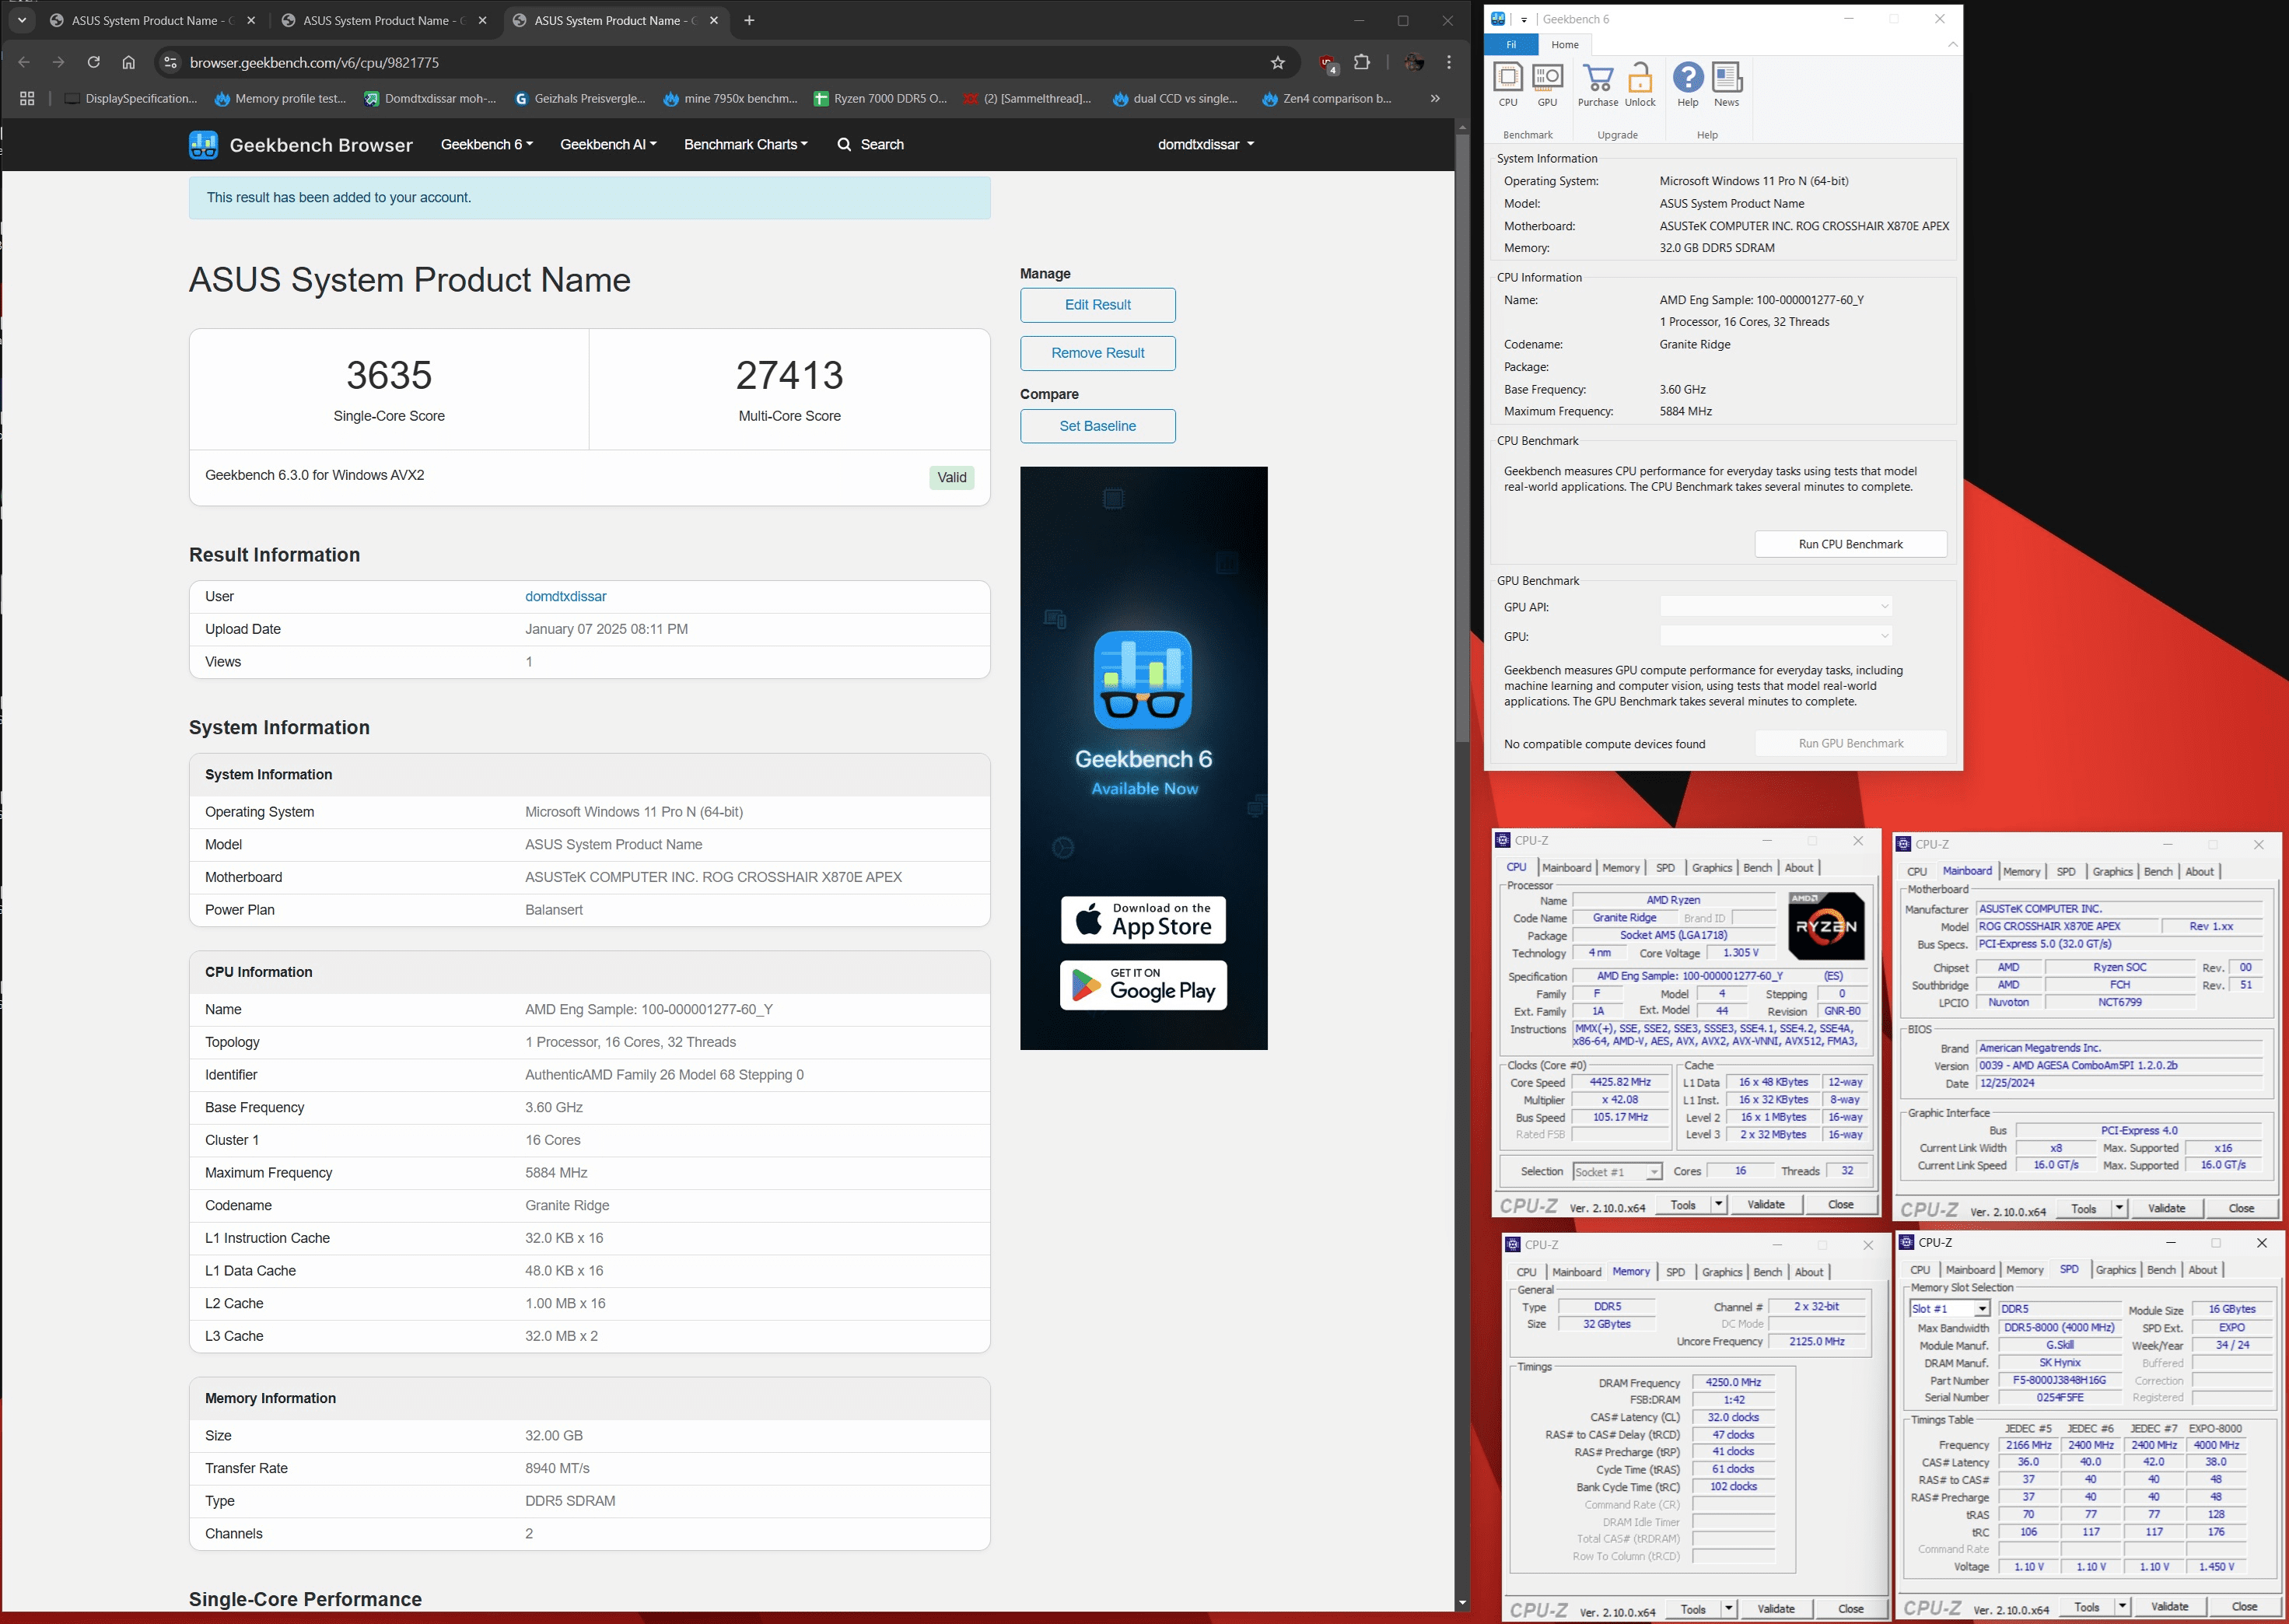Click the browser address bar URL

(314, 62)
